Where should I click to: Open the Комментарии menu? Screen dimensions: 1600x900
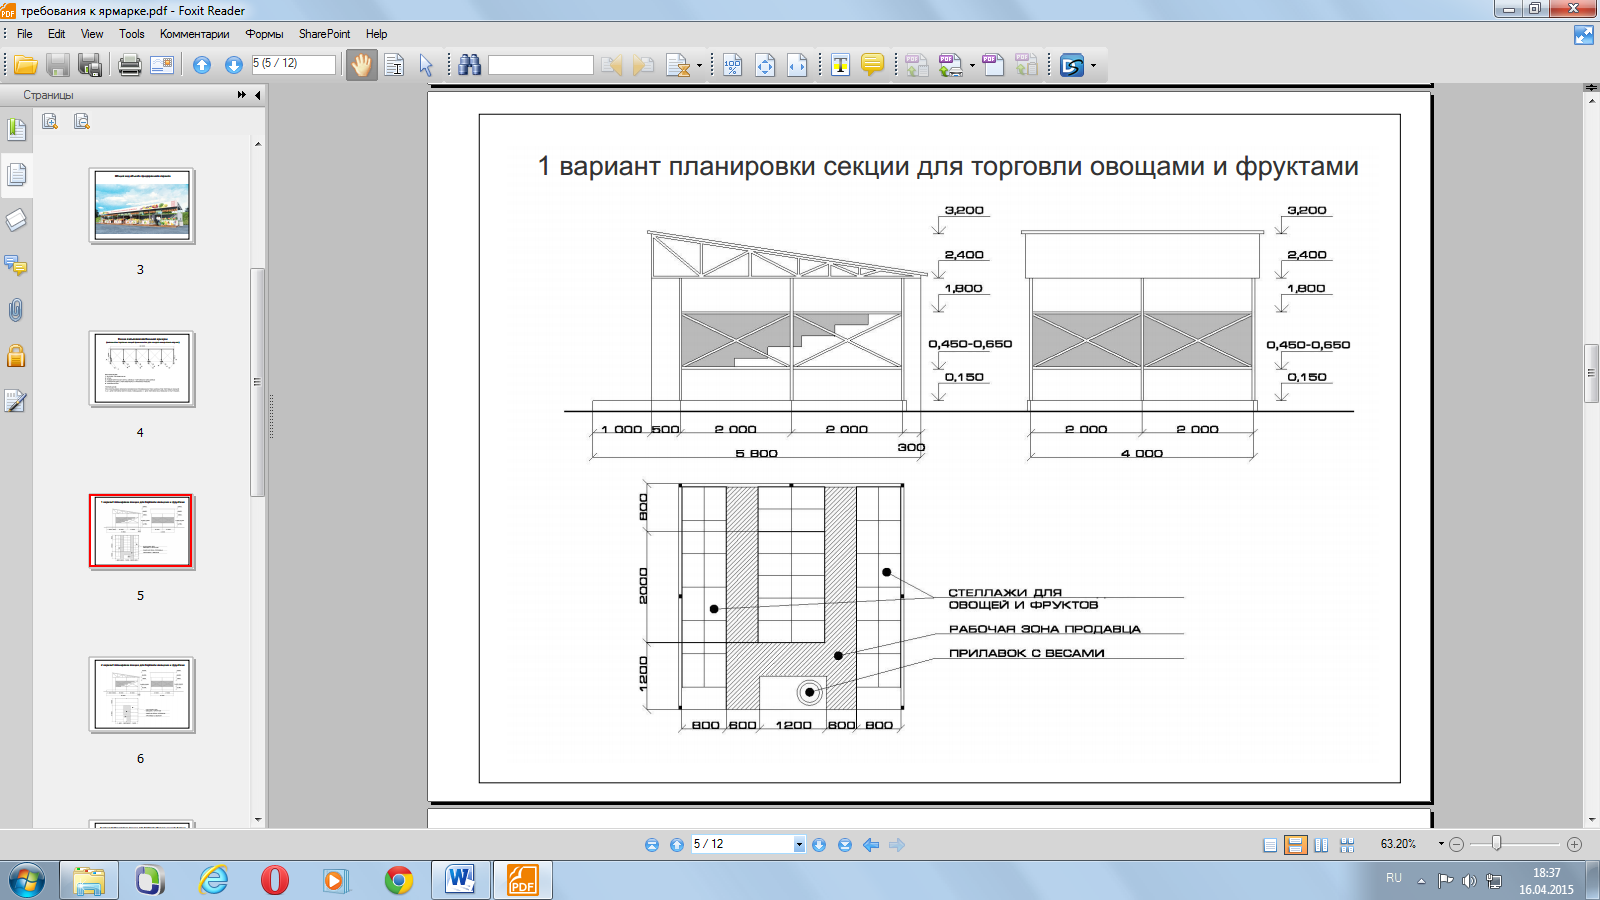click(x=194, y=34)
